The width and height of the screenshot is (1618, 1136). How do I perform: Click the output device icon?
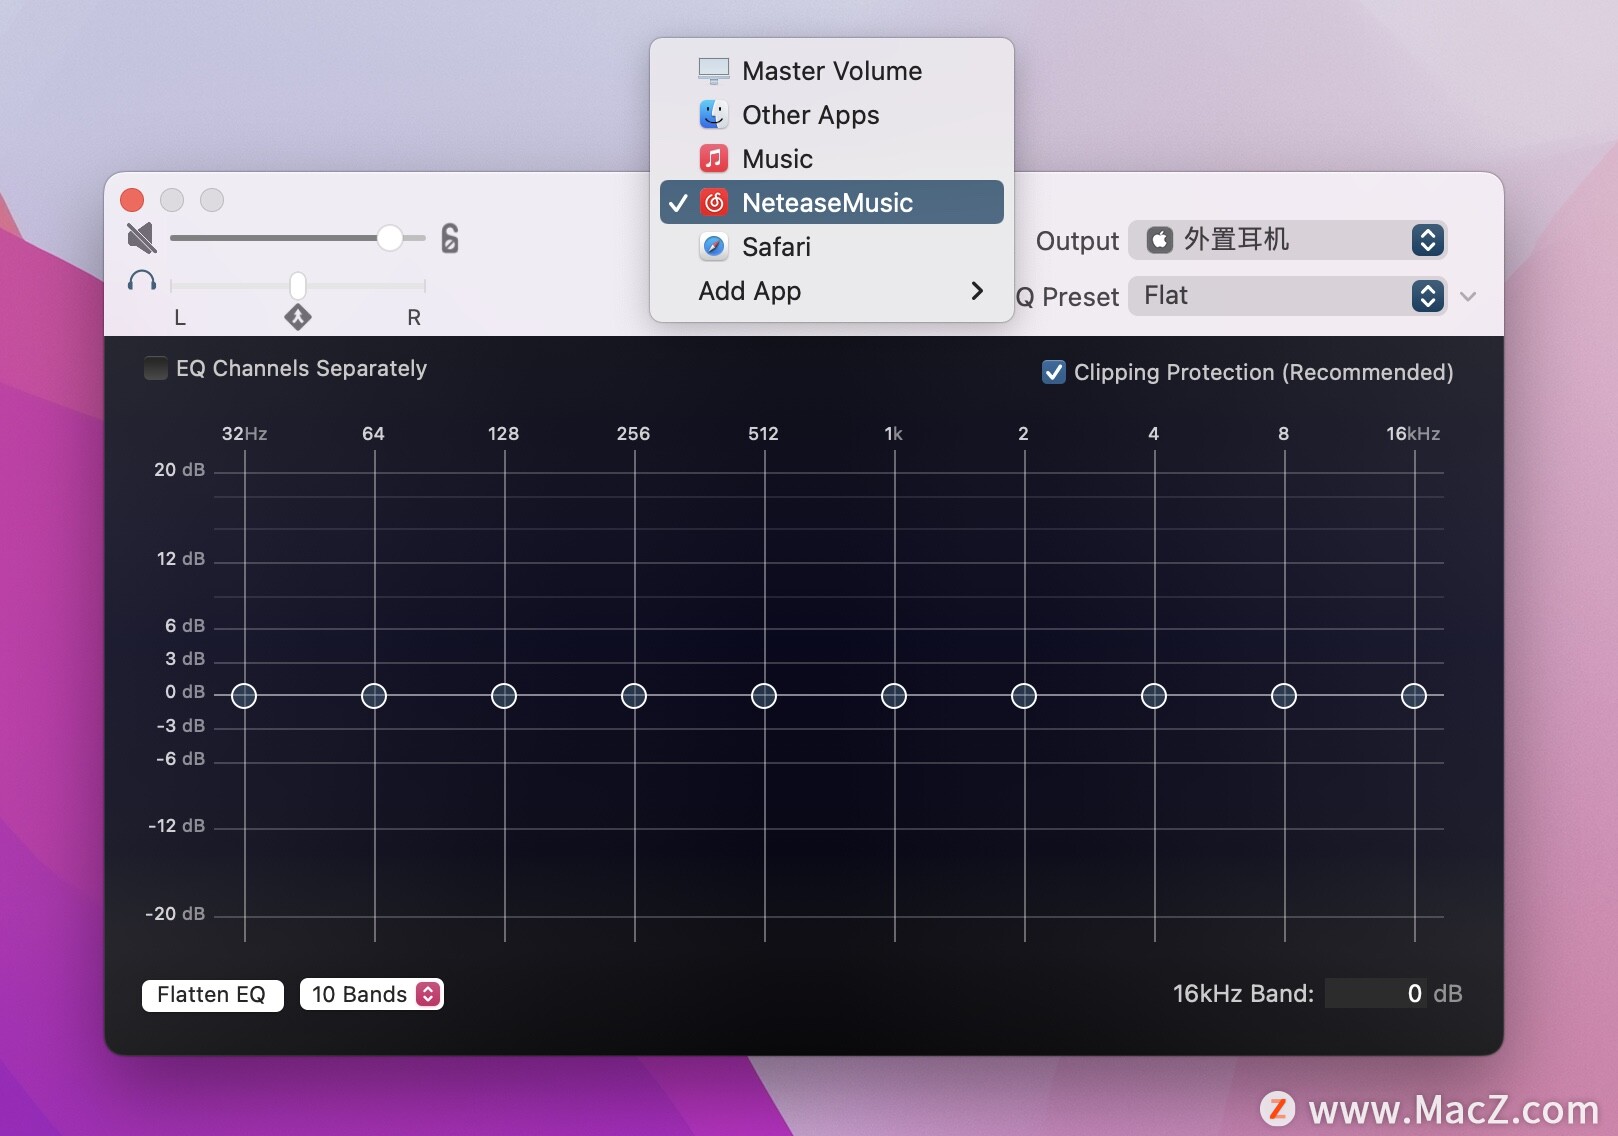tap(1159, 240)
